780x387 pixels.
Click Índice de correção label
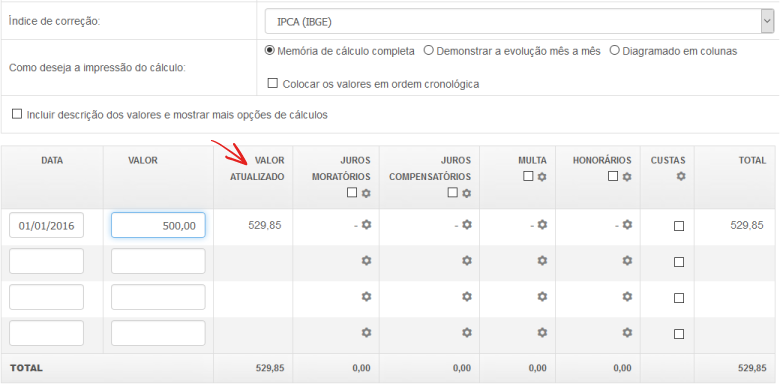55,22
